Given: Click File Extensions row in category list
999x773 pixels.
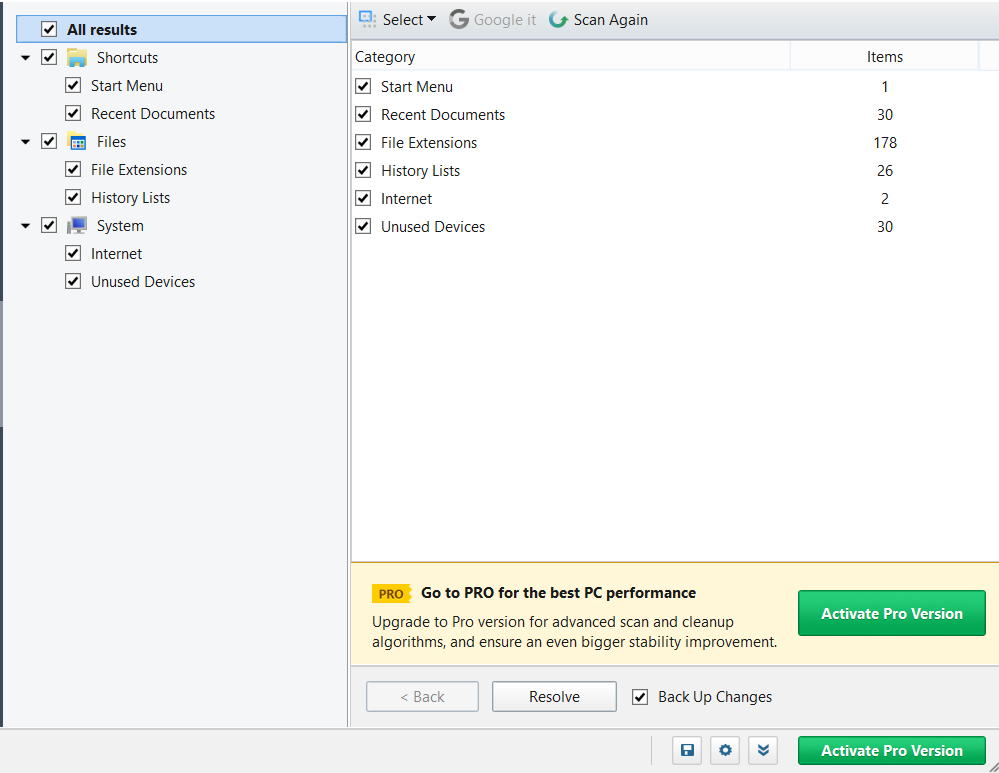Looking at the screenshot, I should [666, 142].
